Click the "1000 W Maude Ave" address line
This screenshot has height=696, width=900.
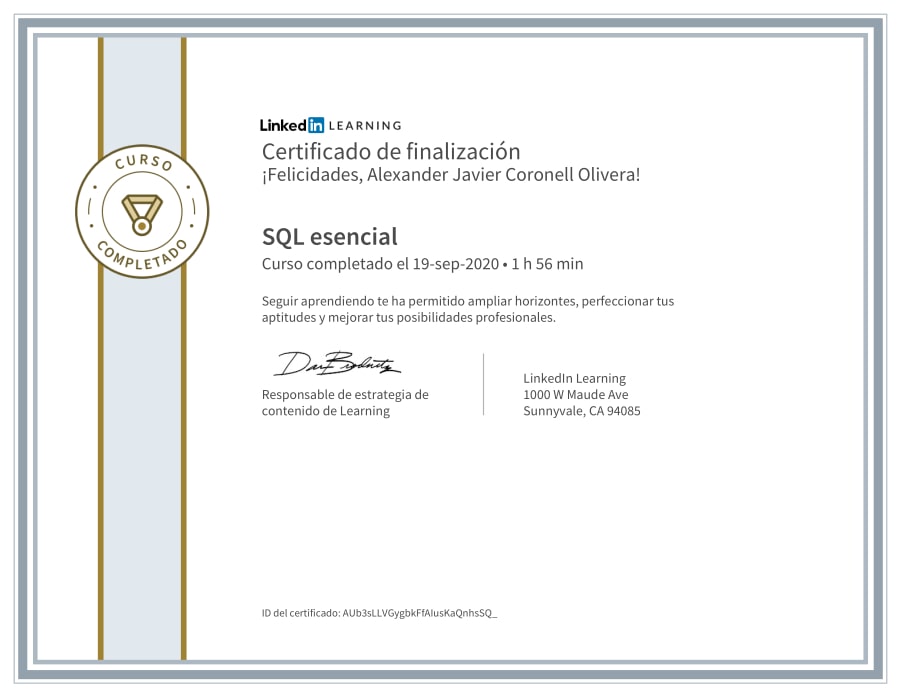[x=576, y=395]
